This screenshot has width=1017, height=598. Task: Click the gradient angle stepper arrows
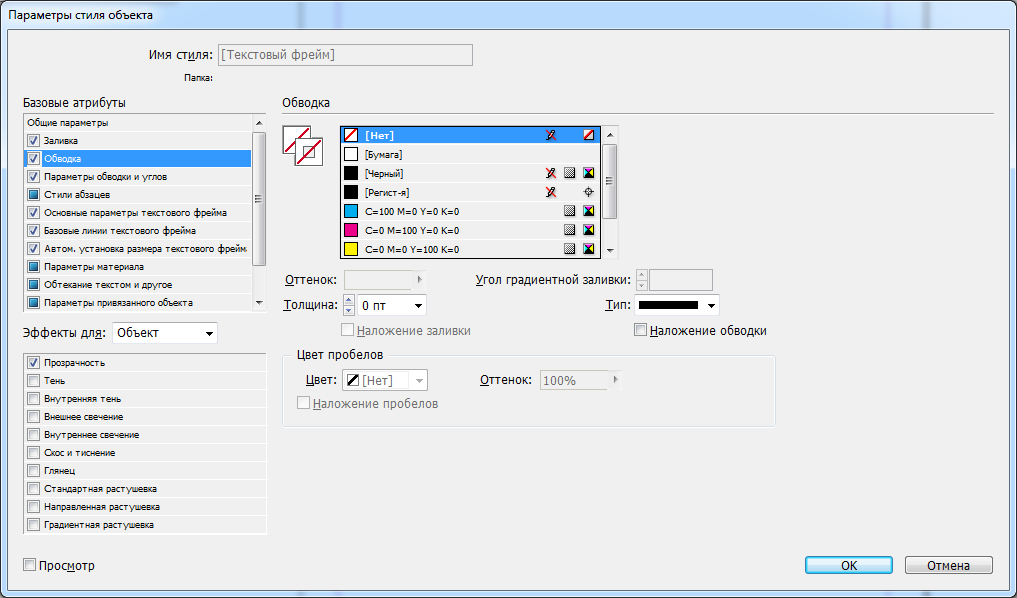(x=641, y=280)
